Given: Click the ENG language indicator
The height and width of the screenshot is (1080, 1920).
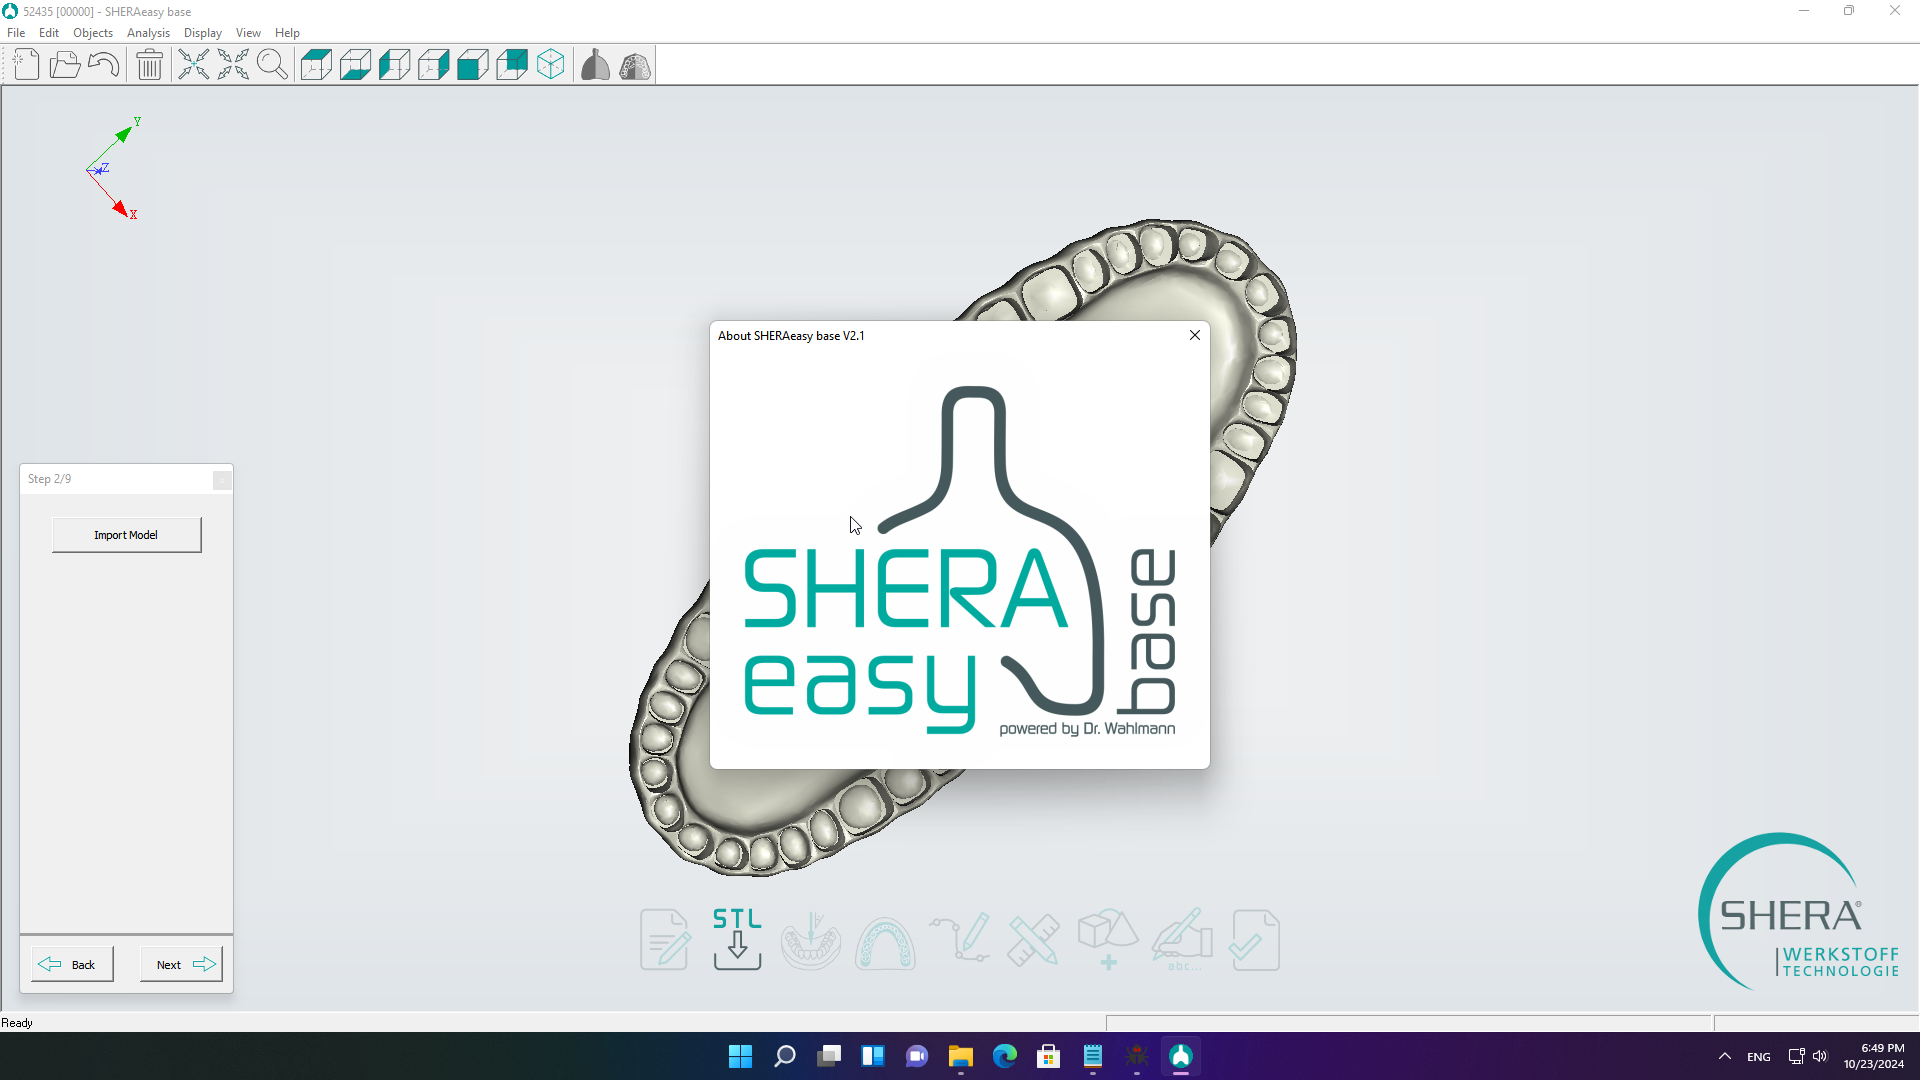Looking at the screenshot, I should coord(1759,1057).
